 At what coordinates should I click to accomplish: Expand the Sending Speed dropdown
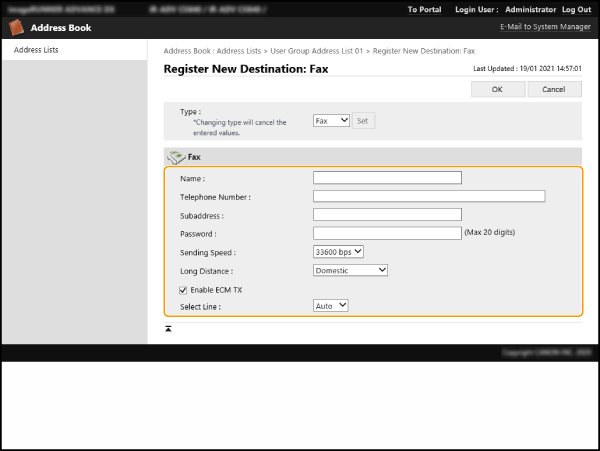pyautogui.click(x=339, y=251)
